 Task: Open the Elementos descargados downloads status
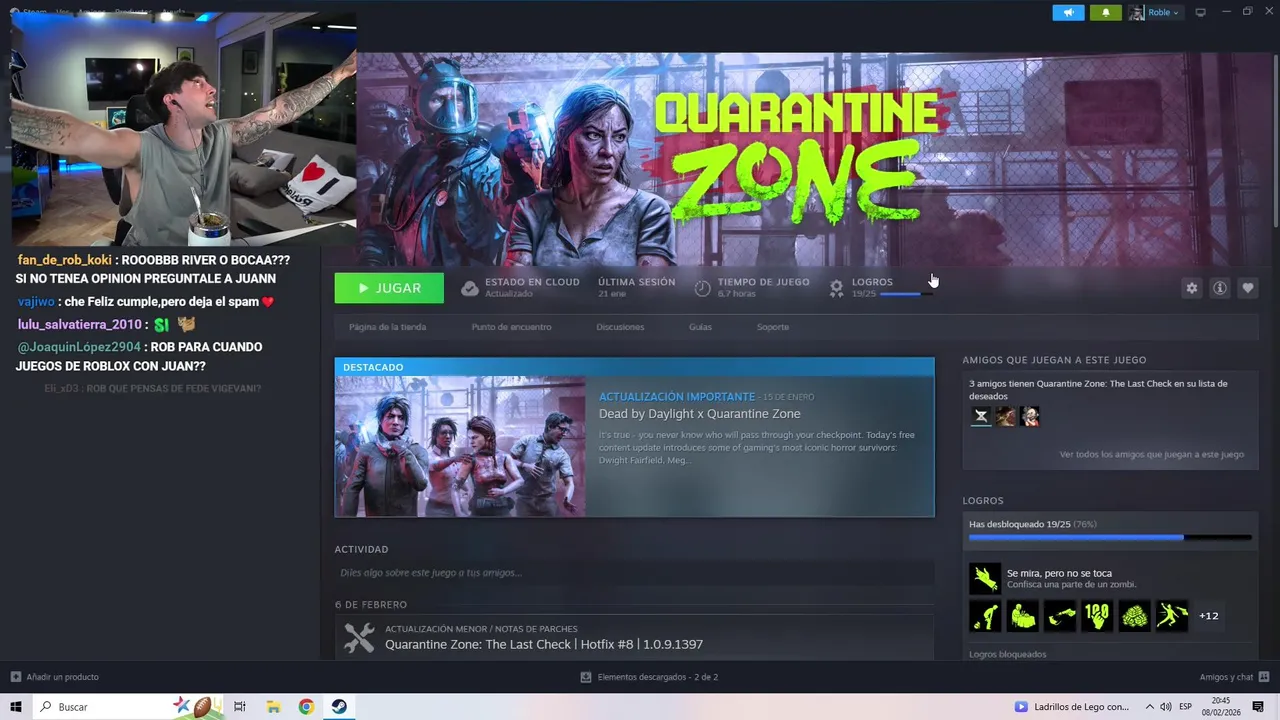(649, 677)
